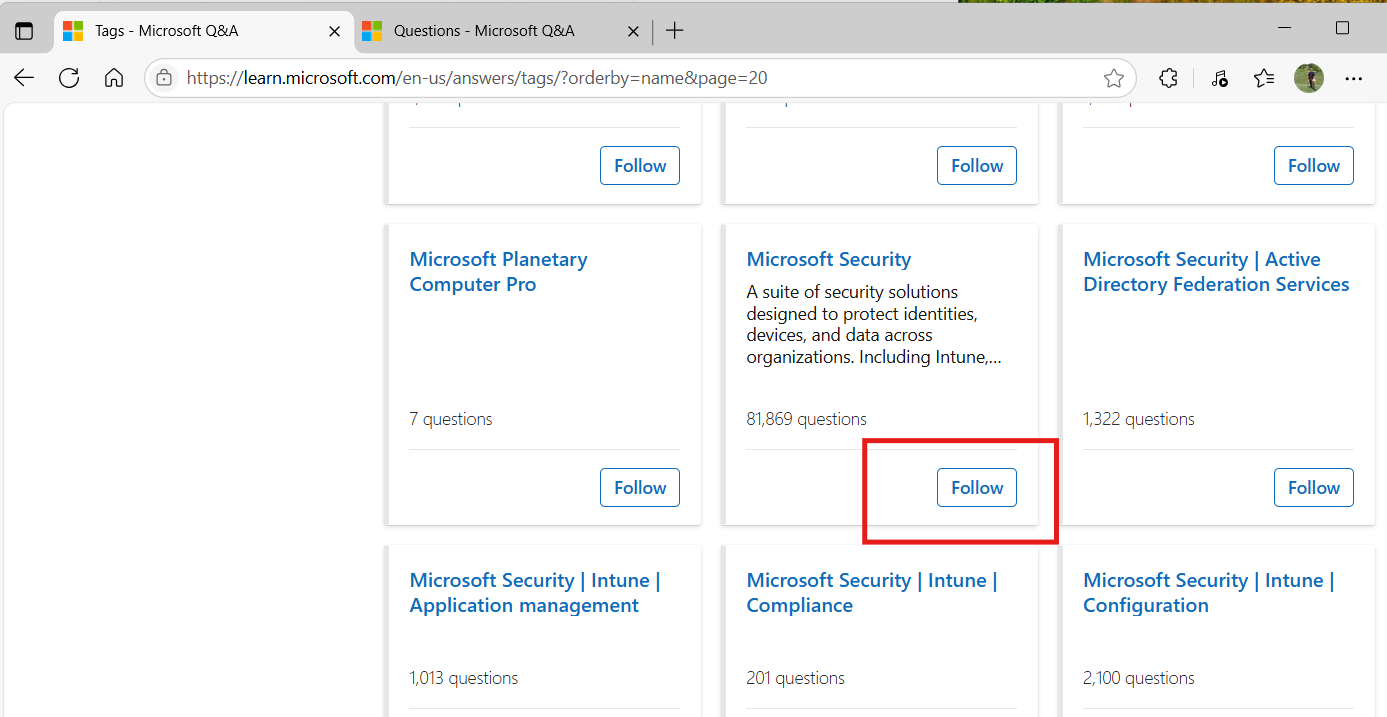
Task: Switch to Questions - Microsoft Q&A tab
Action: (503, 31)
